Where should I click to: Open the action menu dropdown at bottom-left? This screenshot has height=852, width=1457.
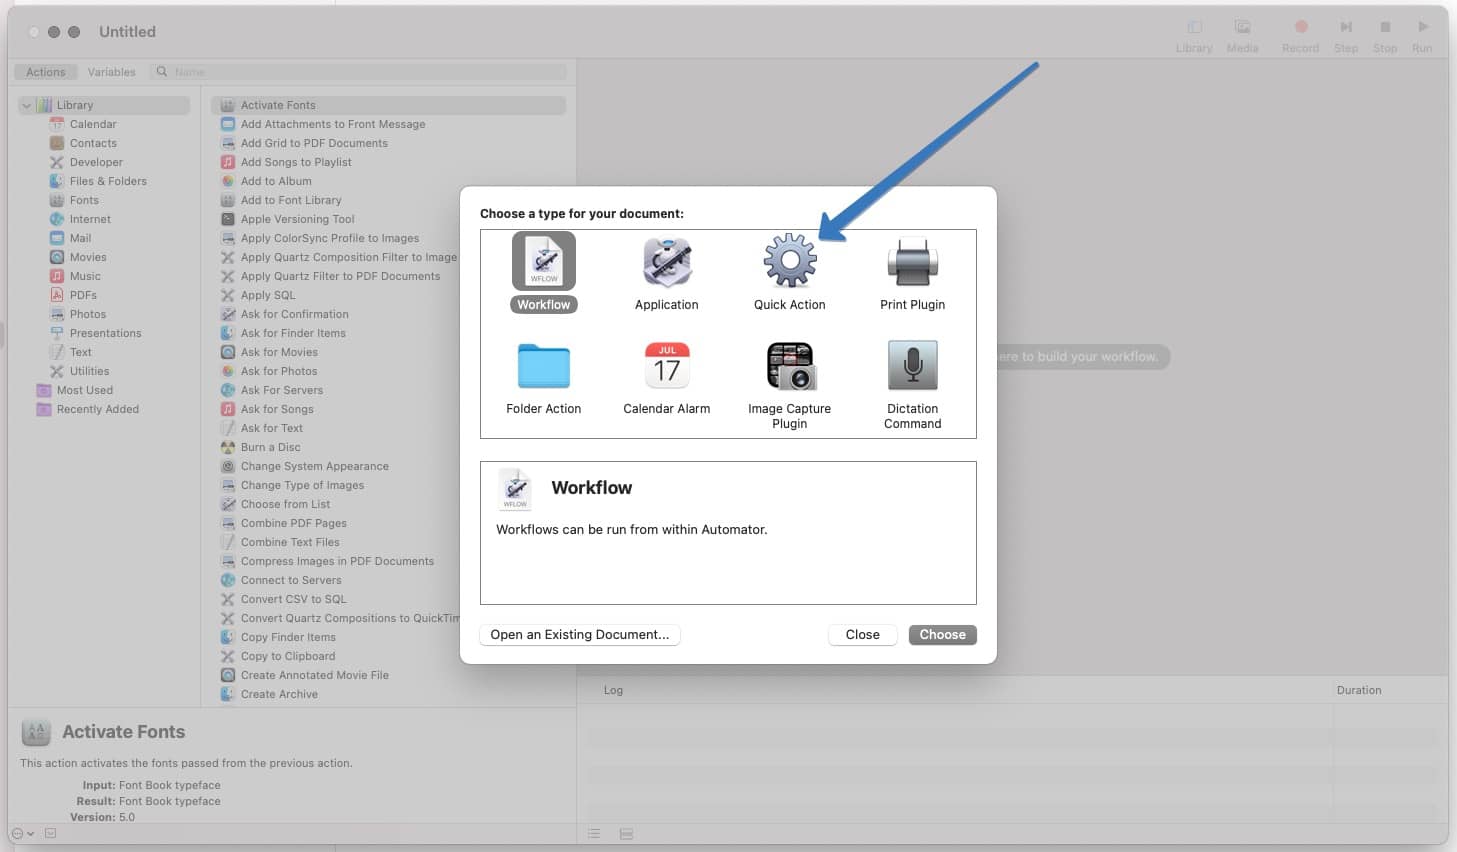point(22,833)
